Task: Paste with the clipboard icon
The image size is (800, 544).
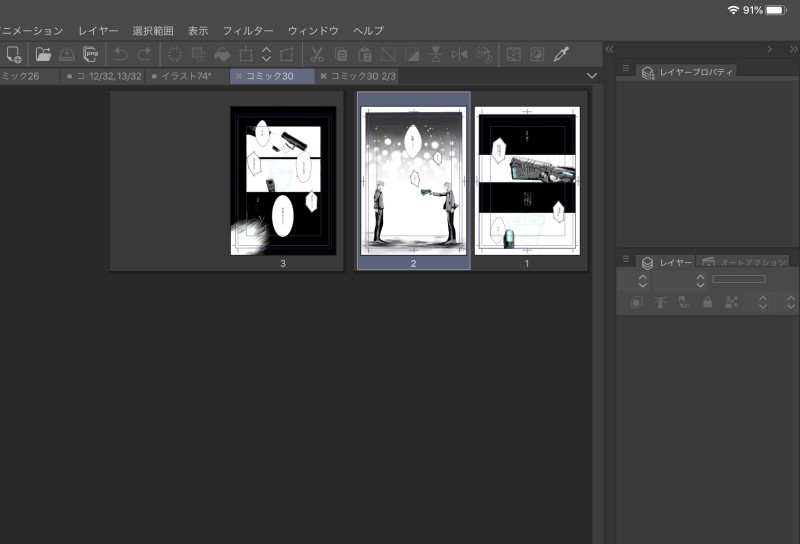Action: point(365,54)
